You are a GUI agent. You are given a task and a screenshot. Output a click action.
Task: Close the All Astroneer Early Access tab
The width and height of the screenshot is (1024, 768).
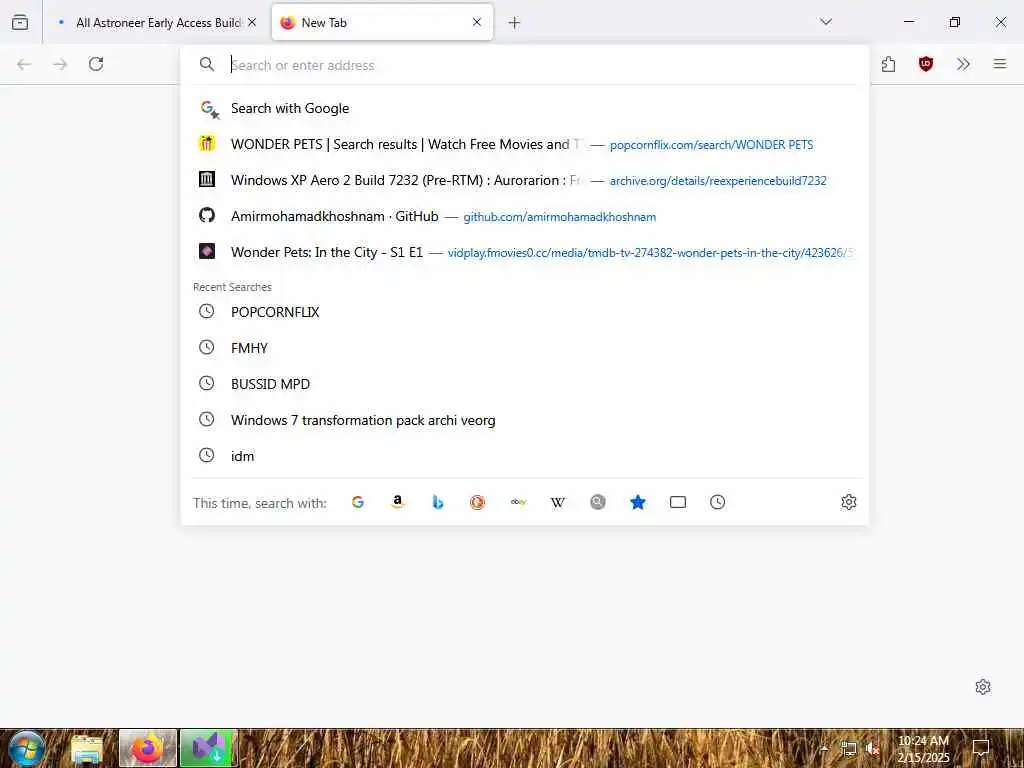coord(252,22)
